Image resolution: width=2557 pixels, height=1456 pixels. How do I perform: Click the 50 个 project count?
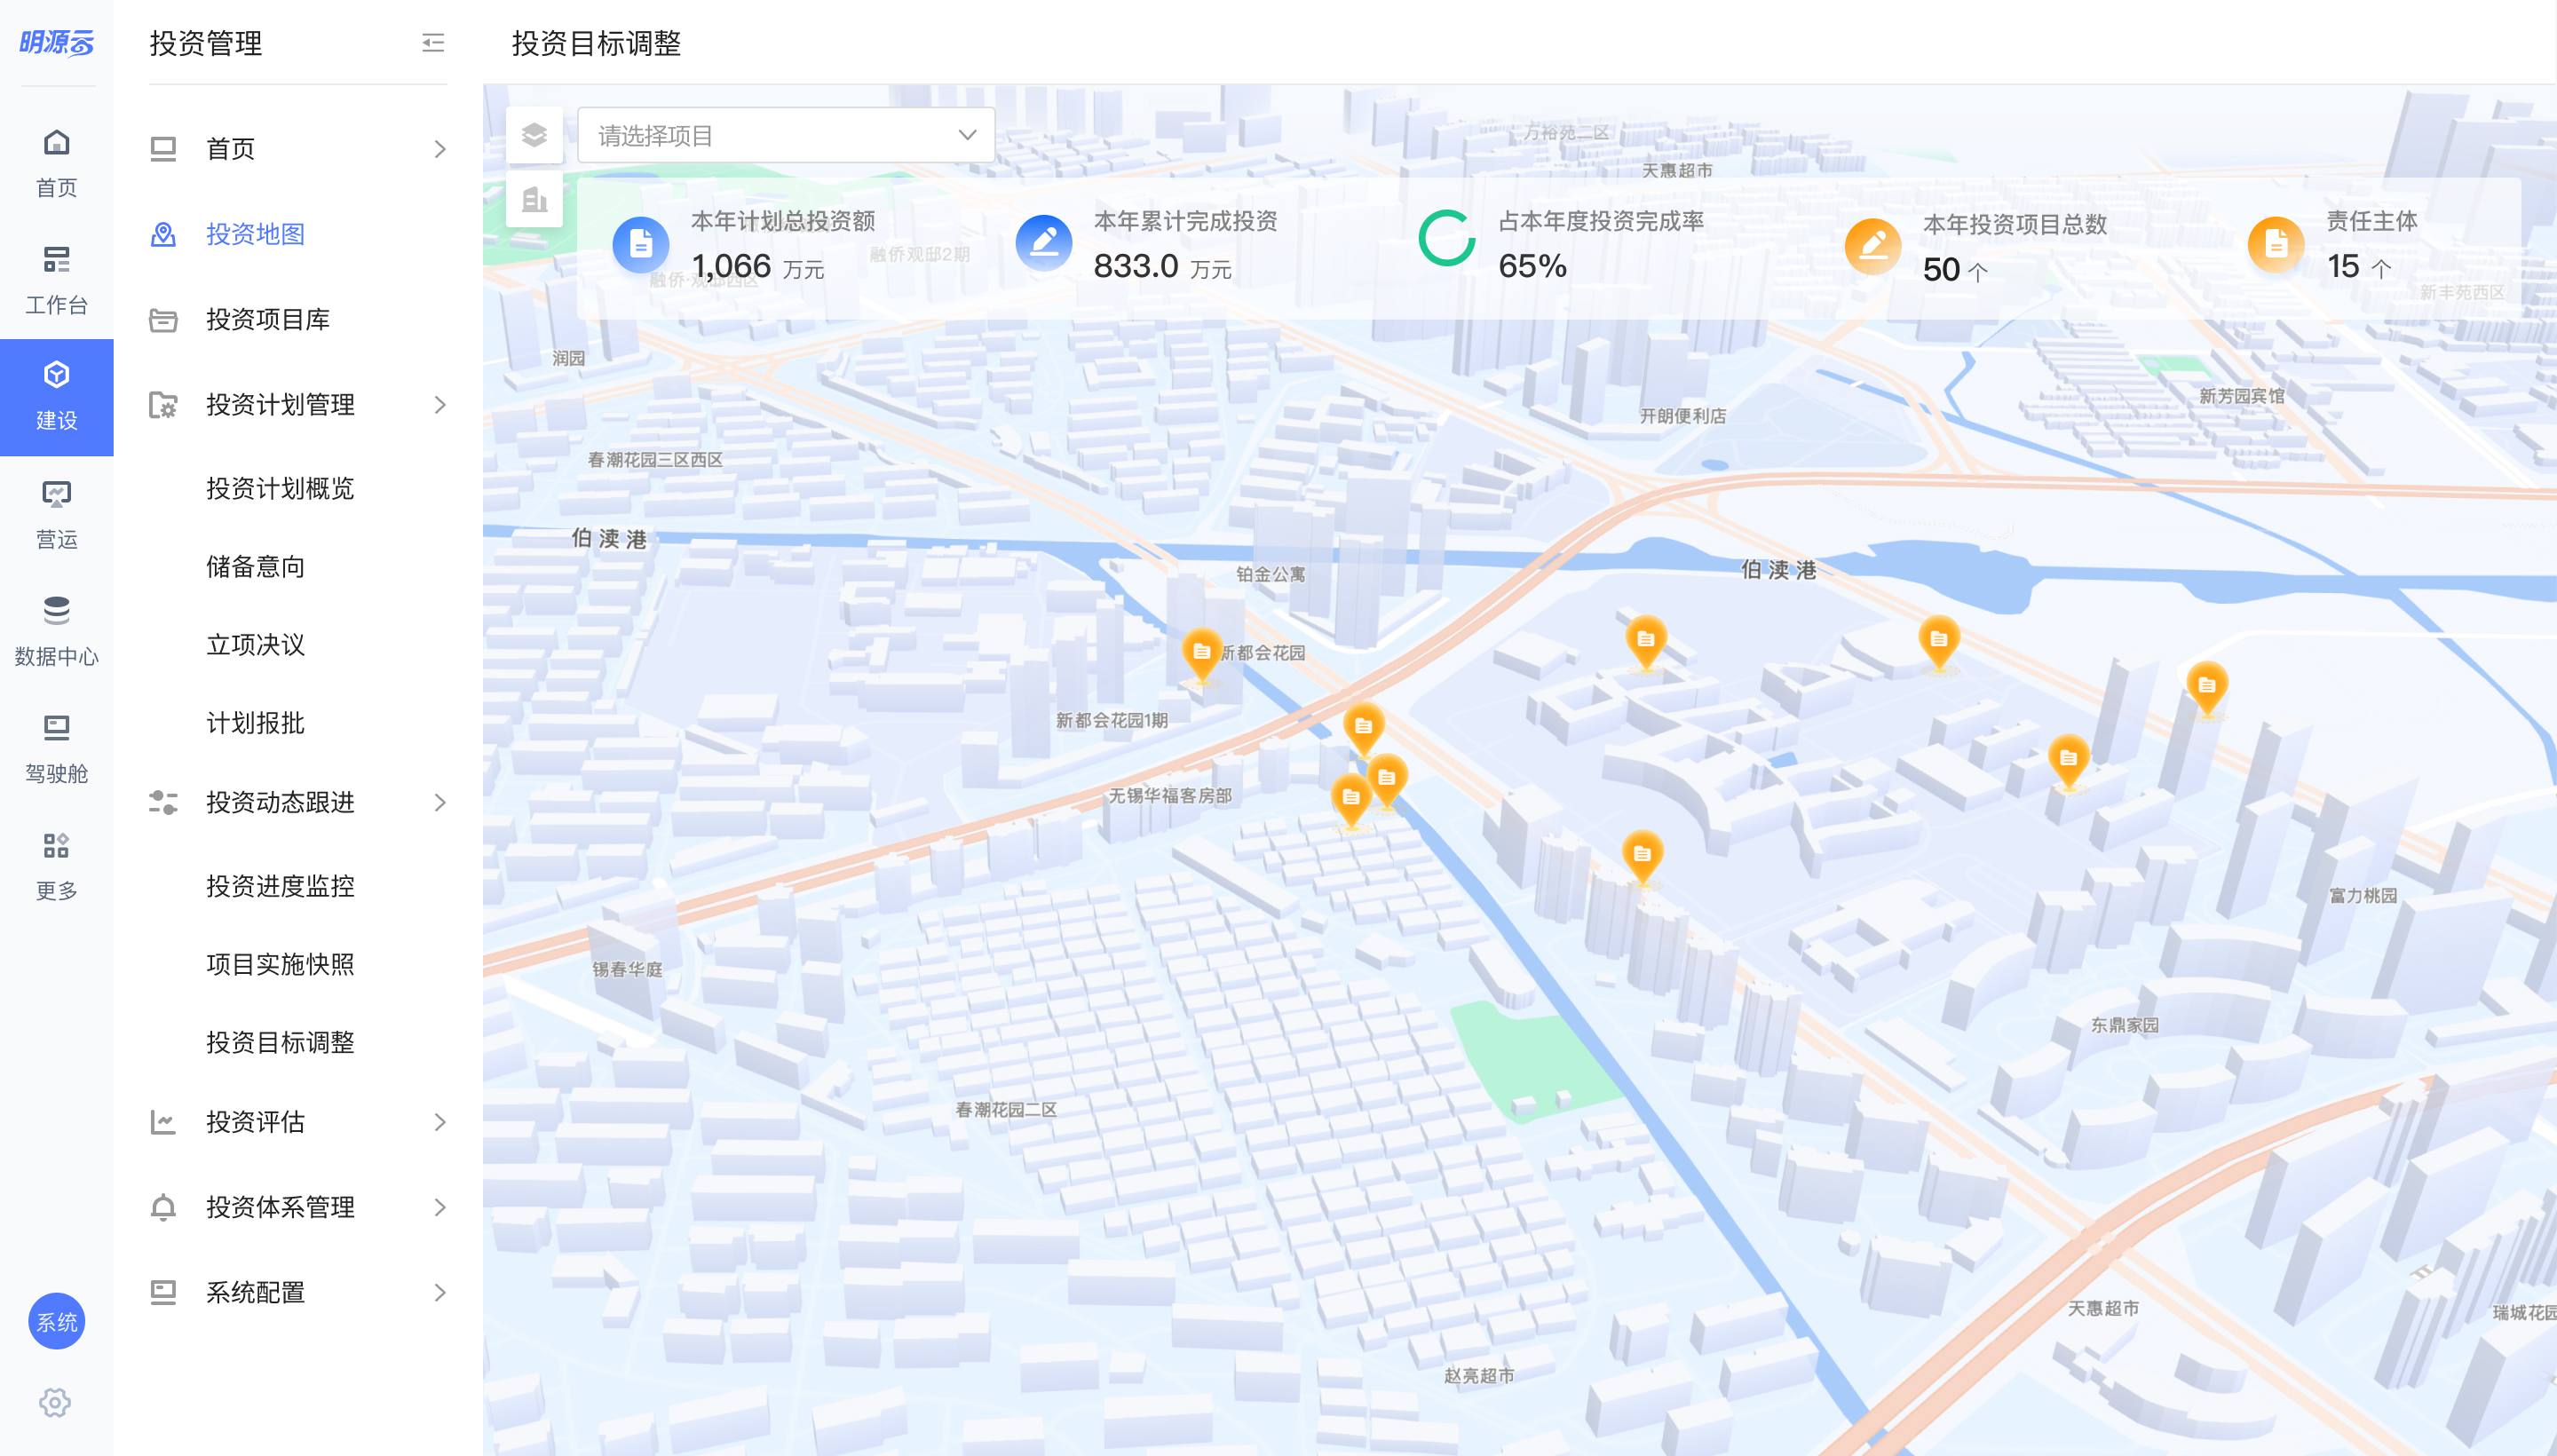click(1955, 270)
